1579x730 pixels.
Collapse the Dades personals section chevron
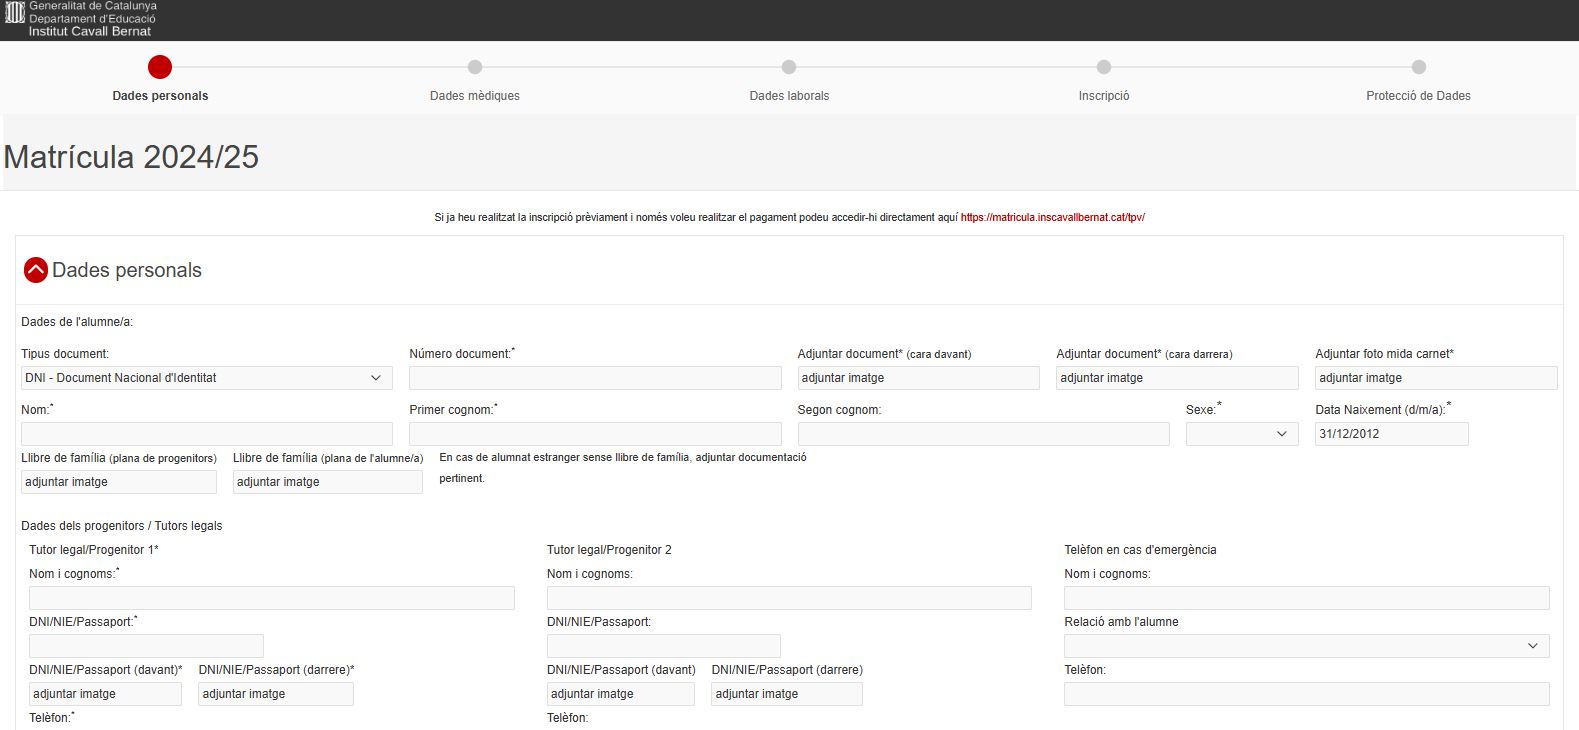[x=36, y=270]
